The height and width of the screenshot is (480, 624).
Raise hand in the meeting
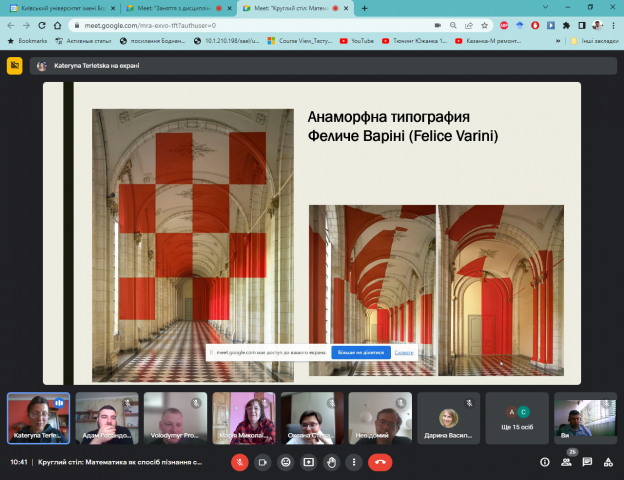tap(331, 462)
